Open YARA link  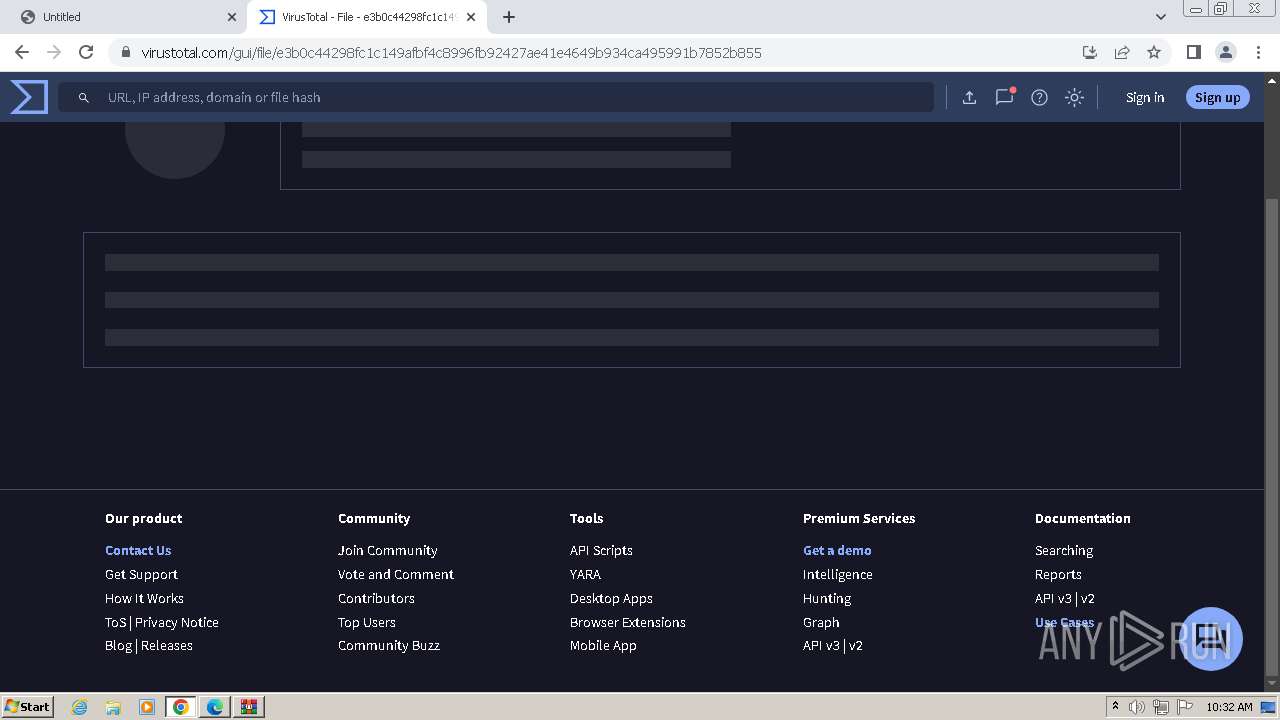tap(585, 574)
